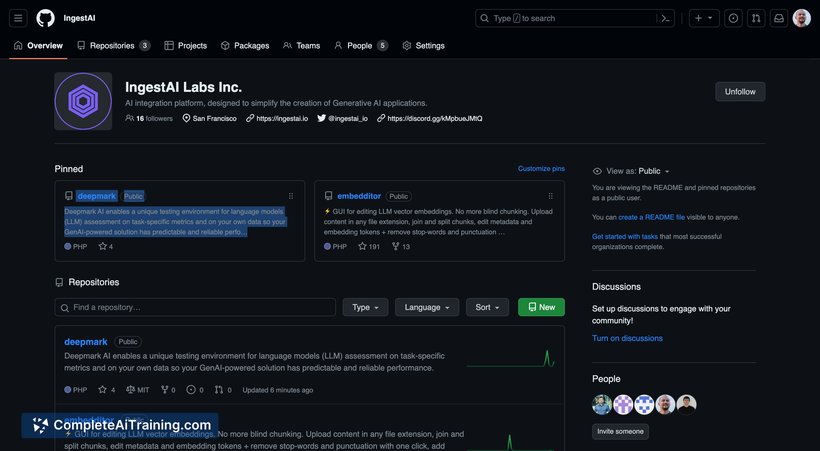Viewport: 820px width, 451px height.
Task: Go to IngestAI organization name
Action: coord(79,18)
